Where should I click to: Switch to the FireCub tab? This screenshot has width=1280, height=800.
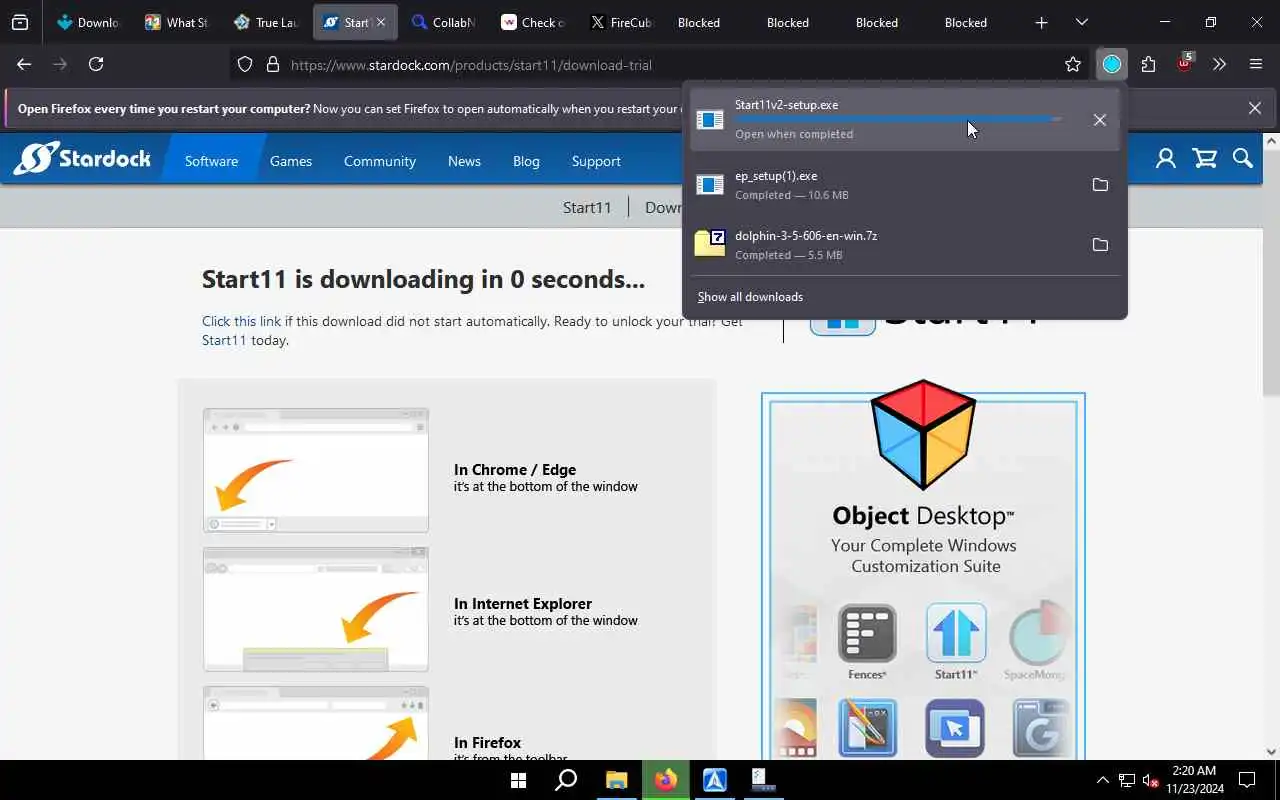coord(622,22)
